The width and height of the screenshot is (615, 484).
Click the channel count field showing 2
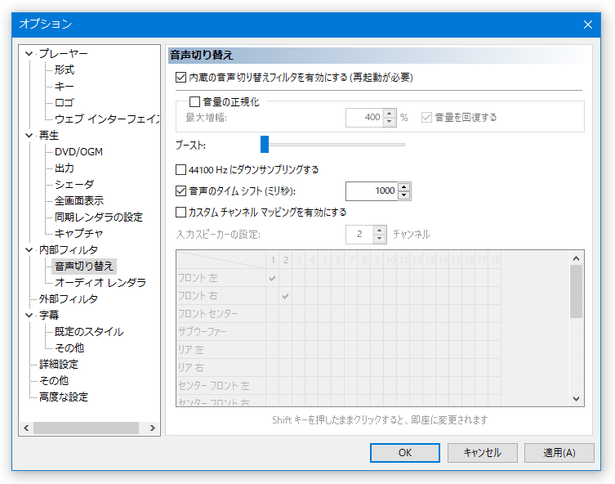click(x=359, y=235)
